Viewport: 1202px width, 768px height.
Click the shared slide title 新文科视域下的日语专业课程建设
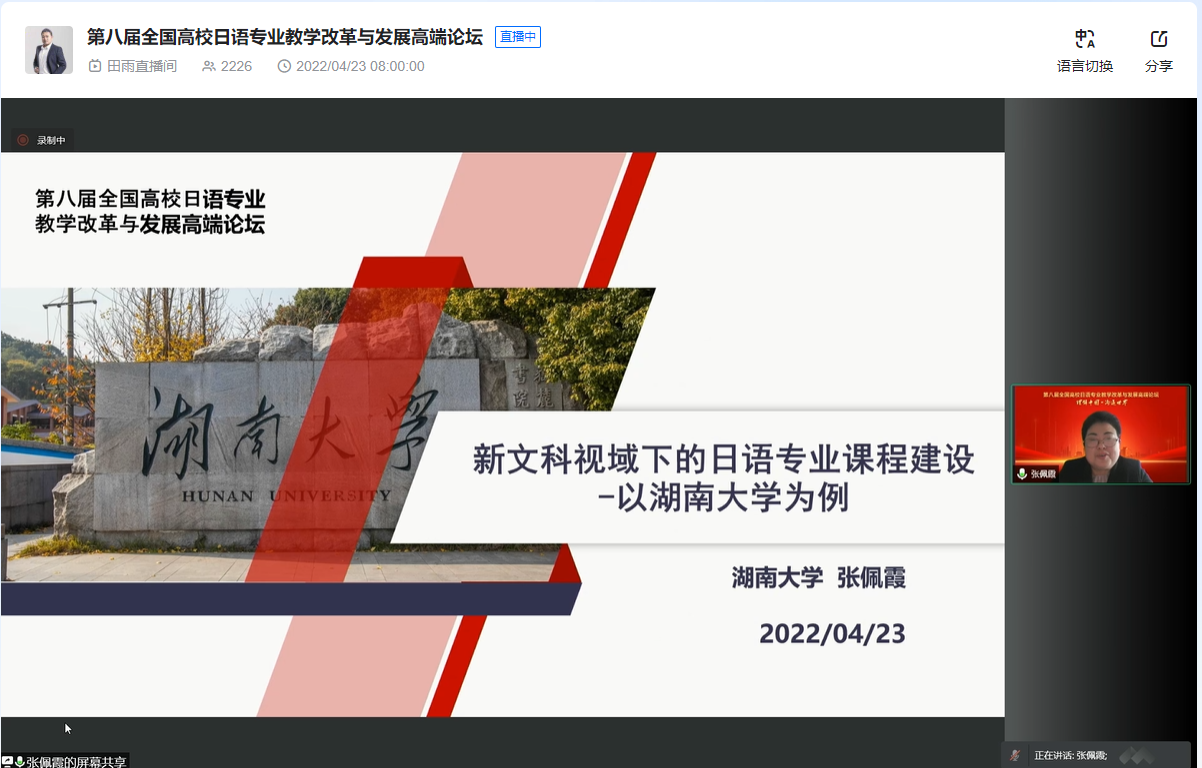click(722, 460)
